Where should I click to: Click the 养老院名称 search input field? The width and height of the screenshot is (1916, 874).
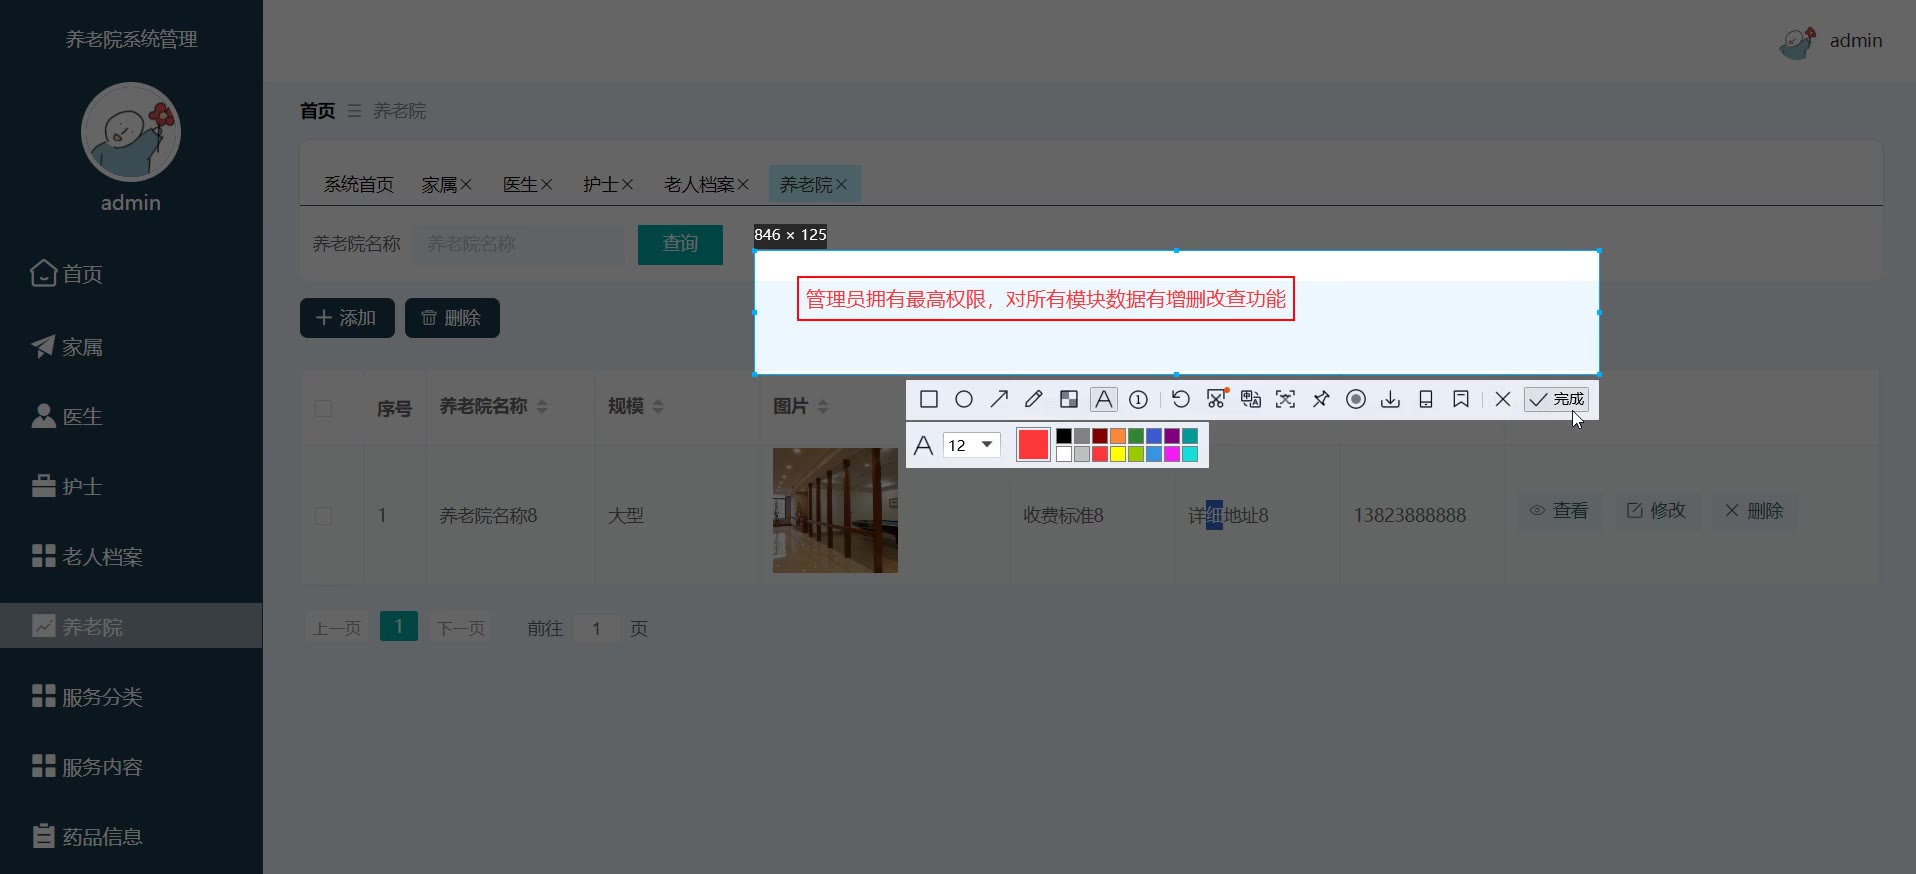[x=519, y=244]
